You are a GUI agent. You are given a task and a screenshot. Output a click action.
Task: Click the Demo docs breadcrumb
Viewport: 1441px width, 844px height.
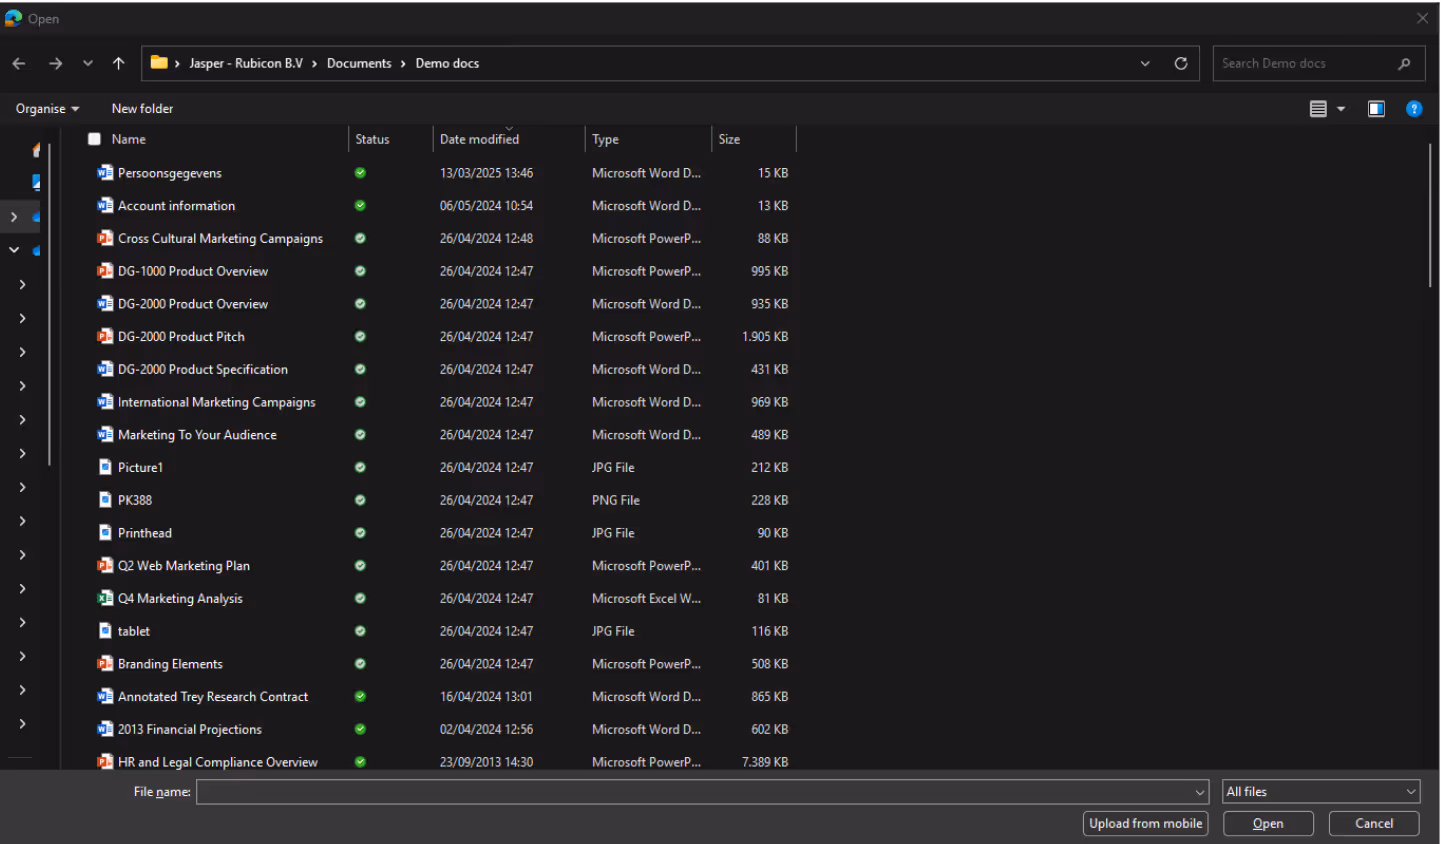[x=447, y=63]
